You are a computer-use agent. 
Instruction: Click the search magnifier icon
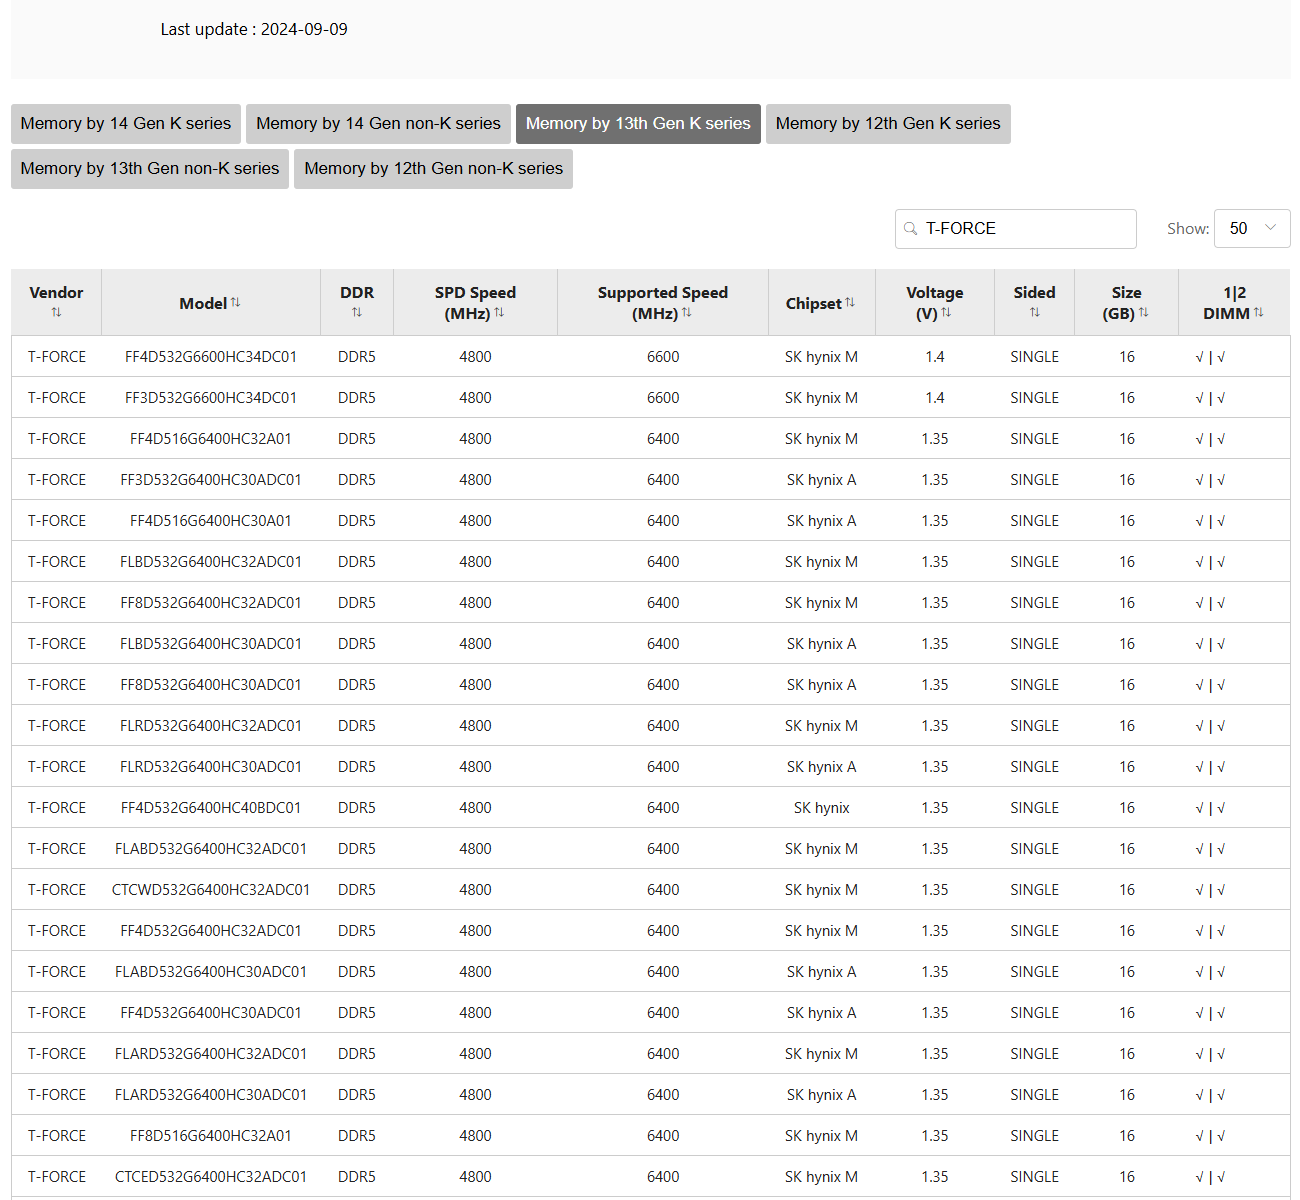(911, 229)
